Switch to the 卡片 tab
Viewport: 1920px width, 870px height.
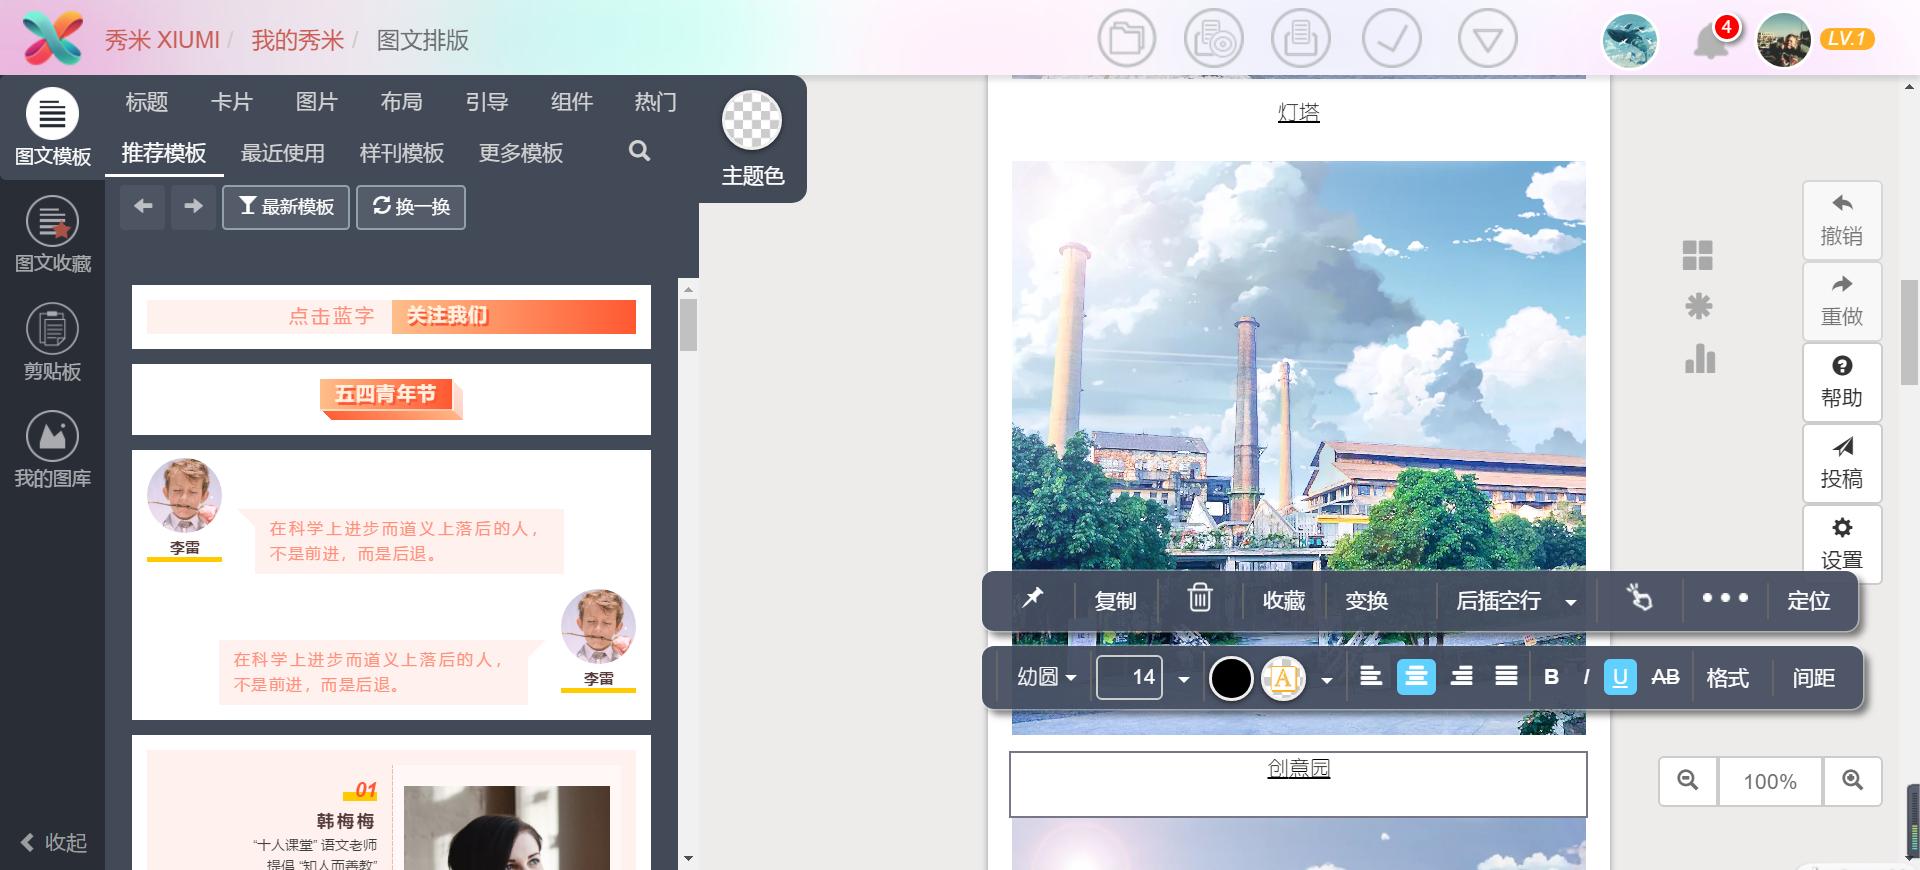tap(232, 102)
